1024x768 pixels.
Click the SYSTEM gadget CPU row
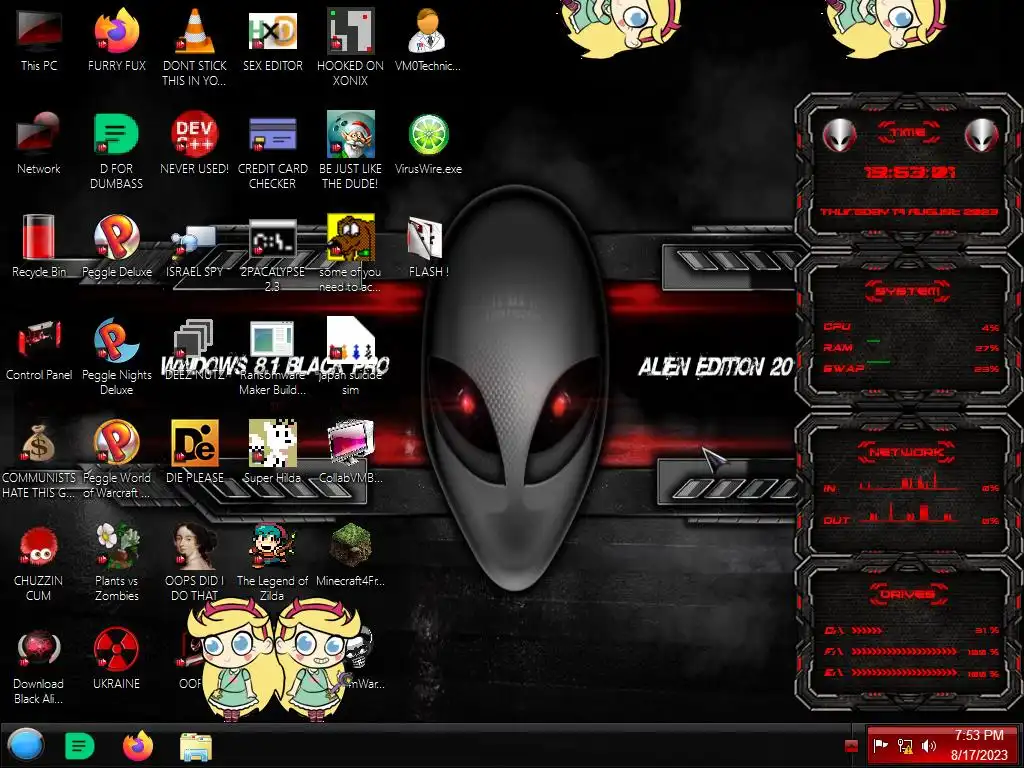(x=910, y=327)
